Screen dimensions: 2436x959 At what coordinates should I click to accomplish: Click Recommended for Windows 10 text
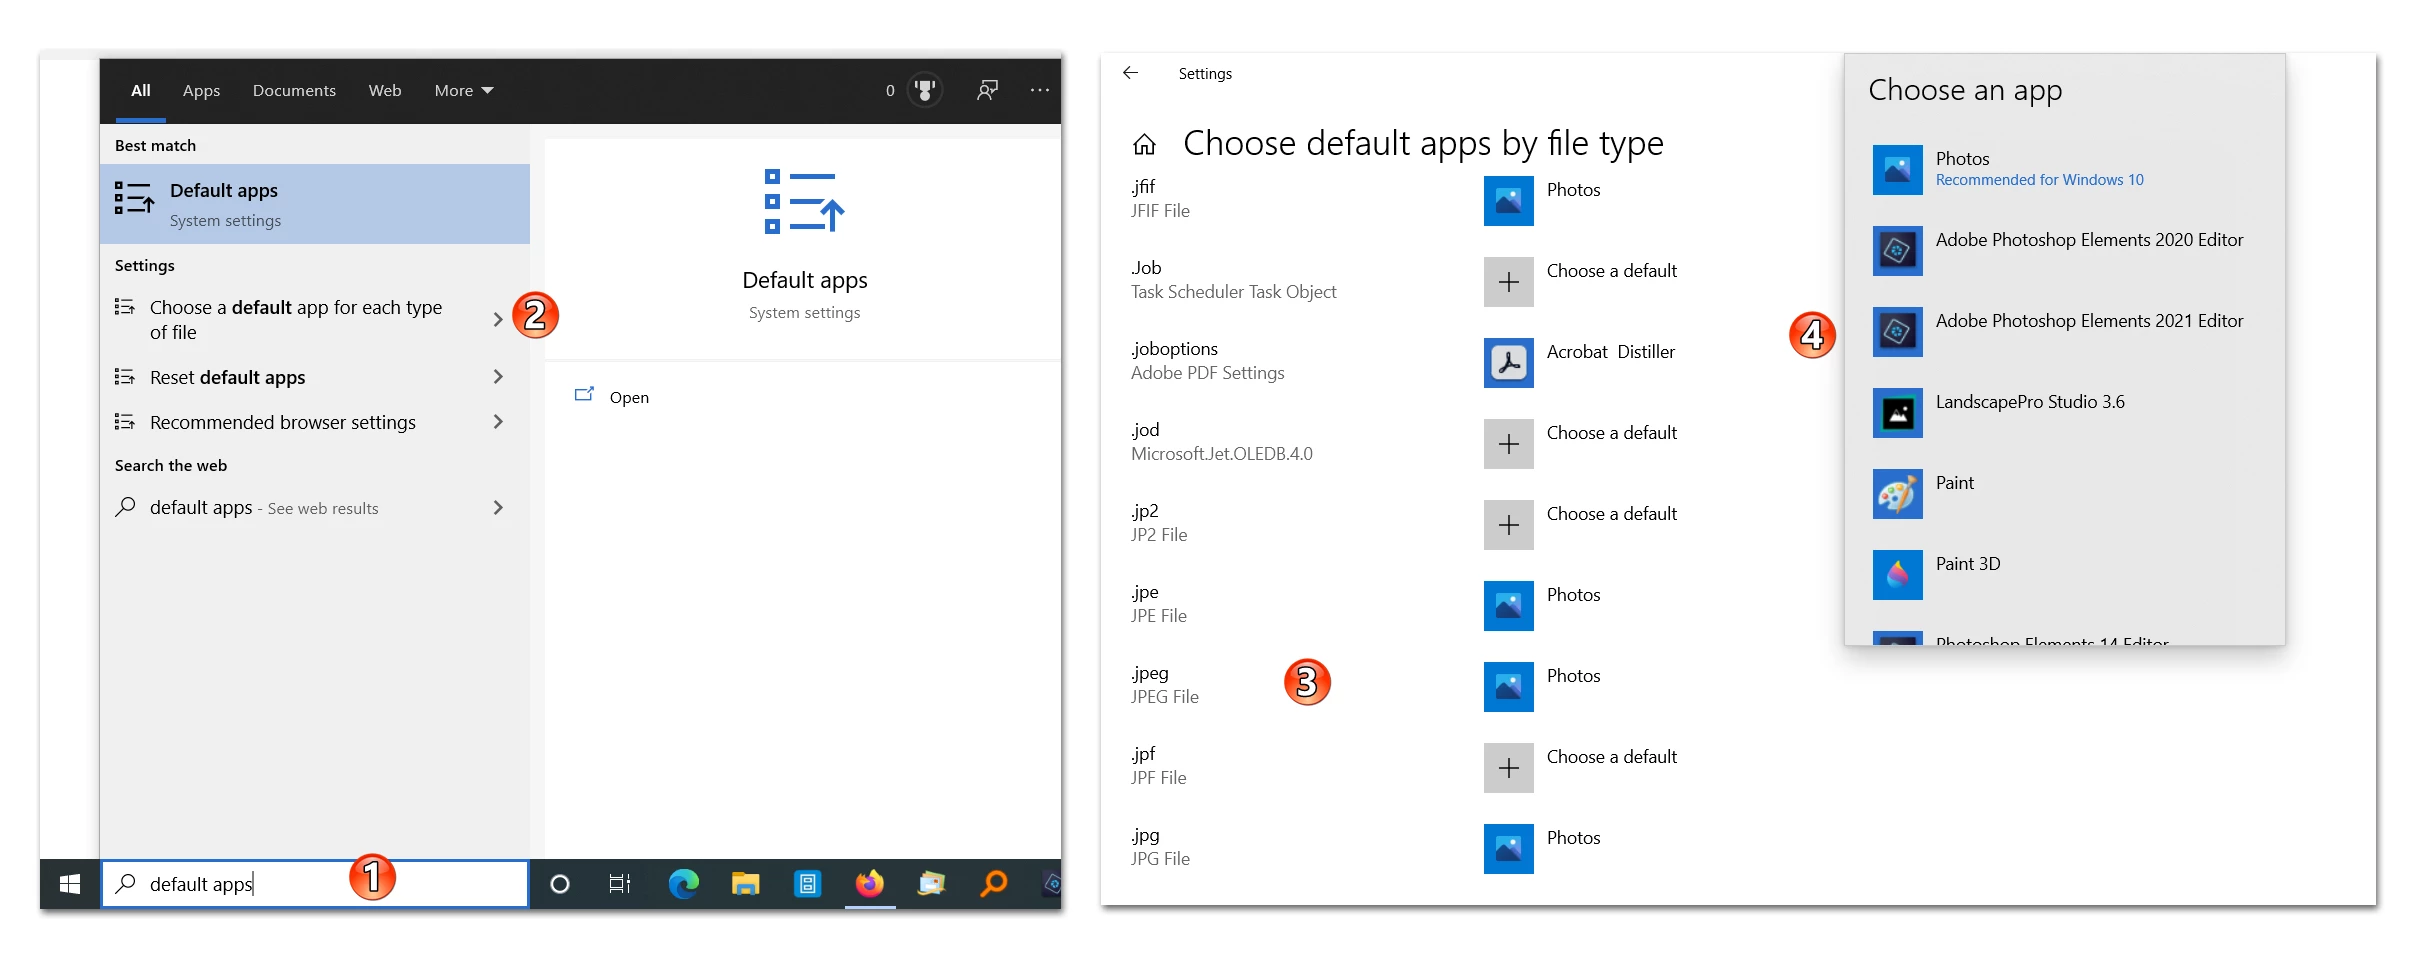(x=2040, y=180)
